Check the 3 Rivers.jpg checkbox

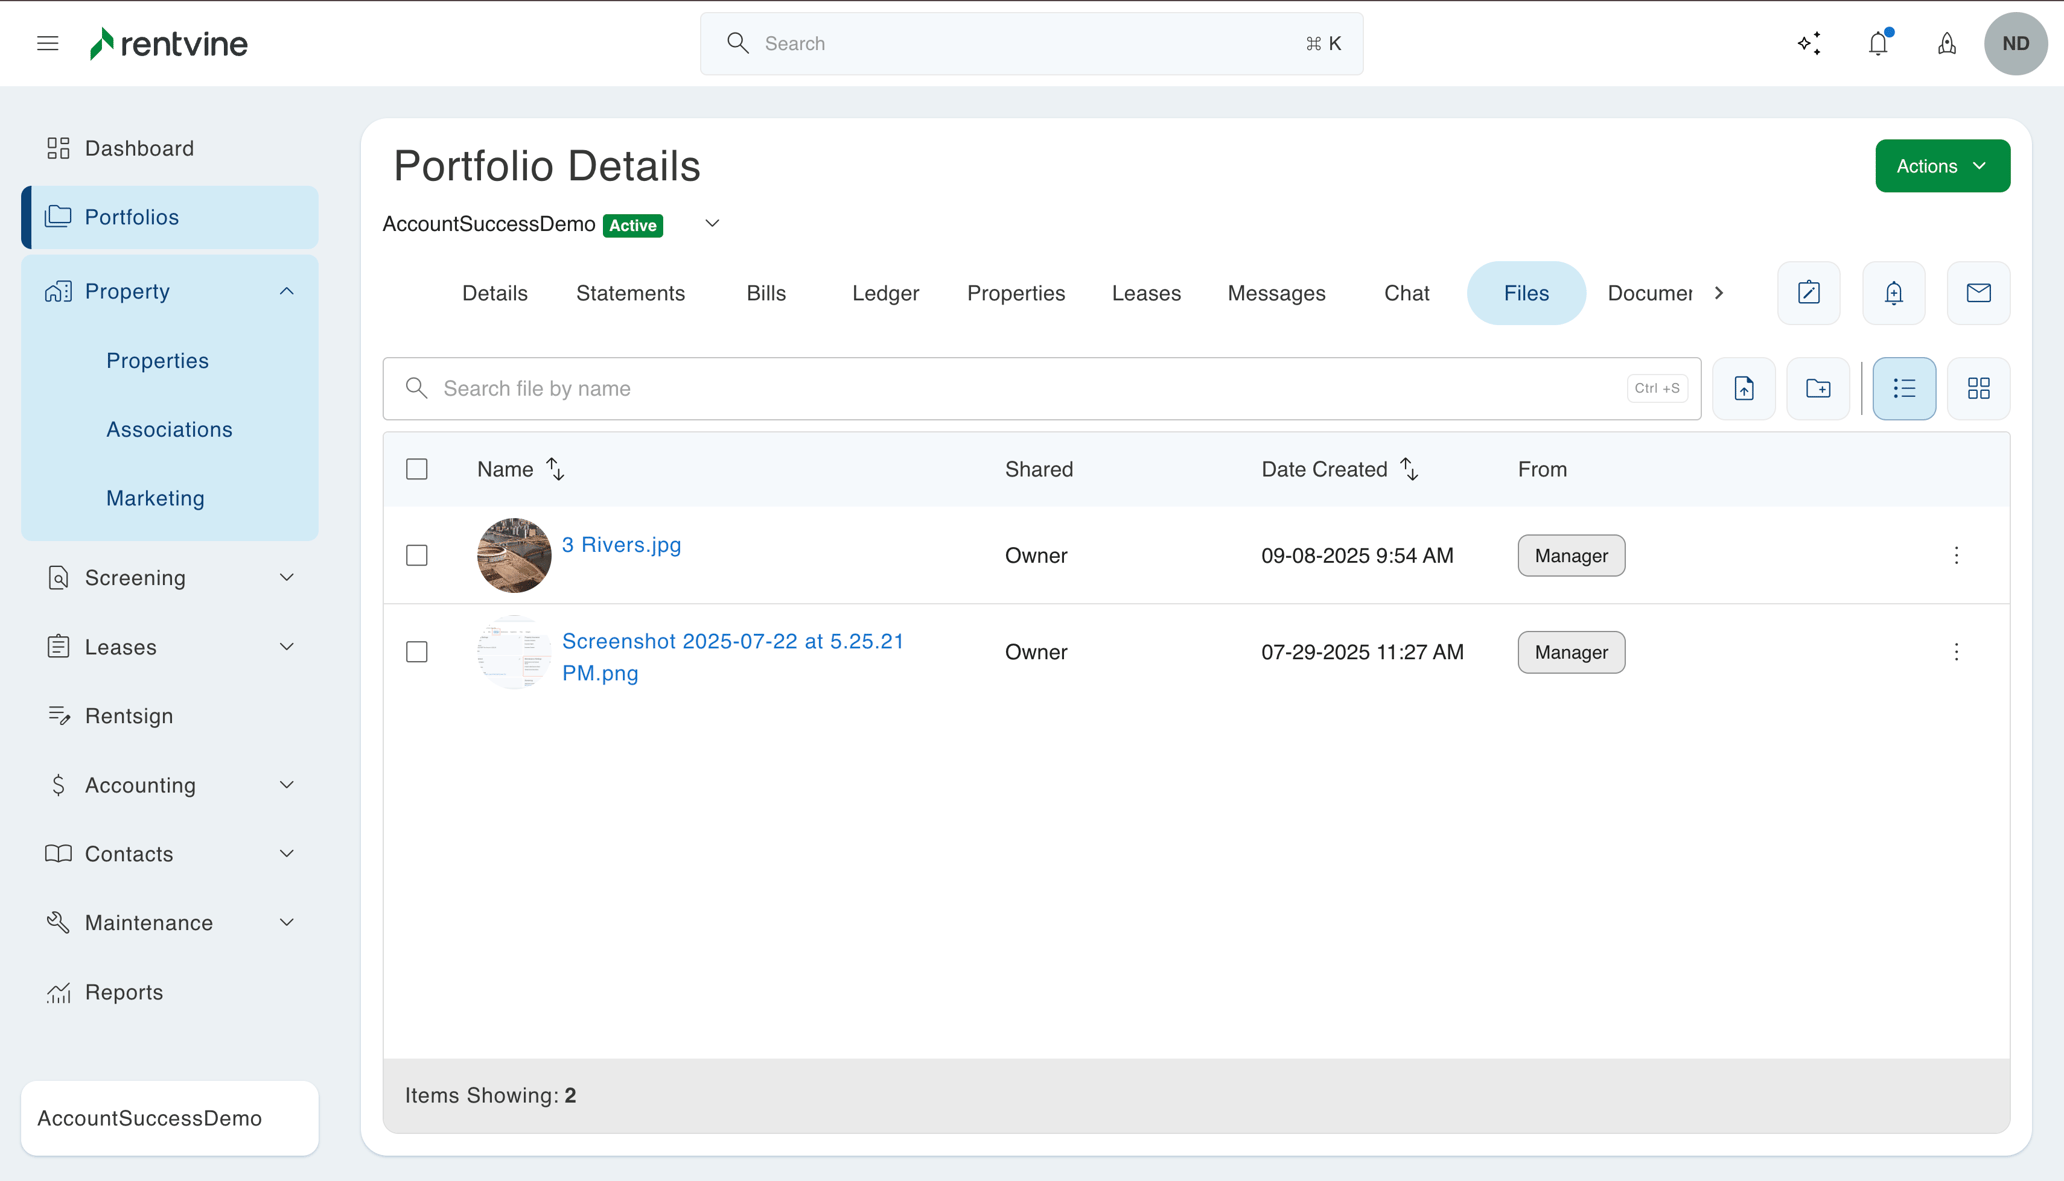pos(417,555)
